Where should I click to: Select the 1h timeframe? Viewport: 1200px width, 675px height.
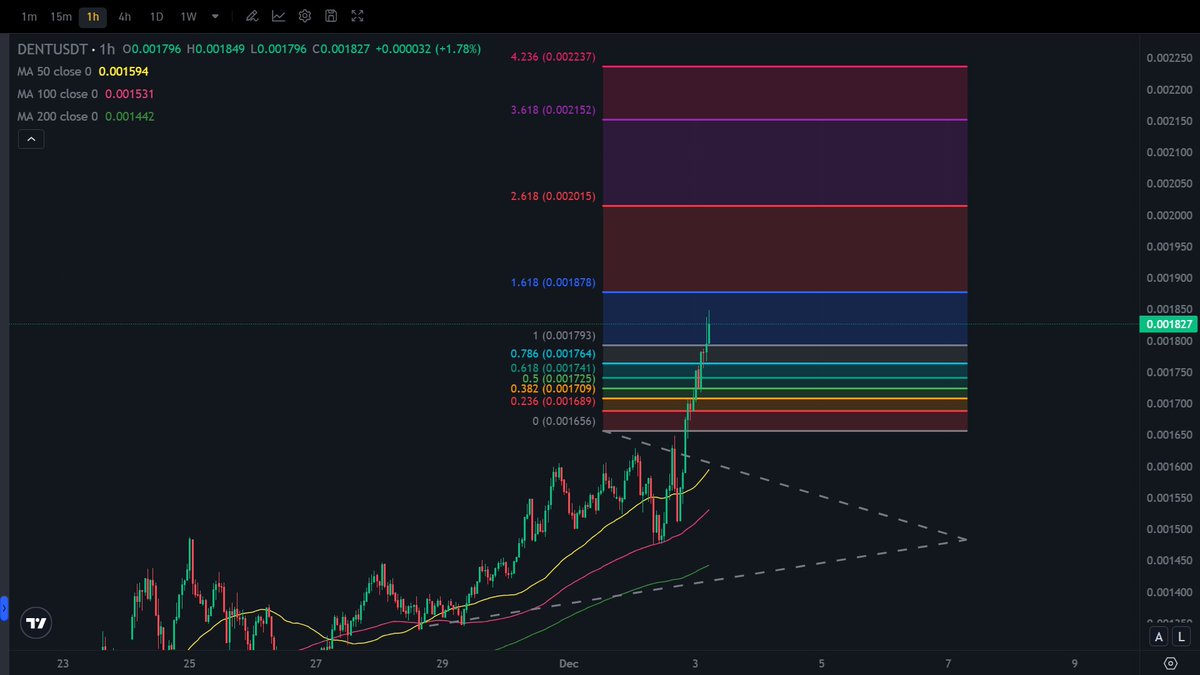[93, 16]
